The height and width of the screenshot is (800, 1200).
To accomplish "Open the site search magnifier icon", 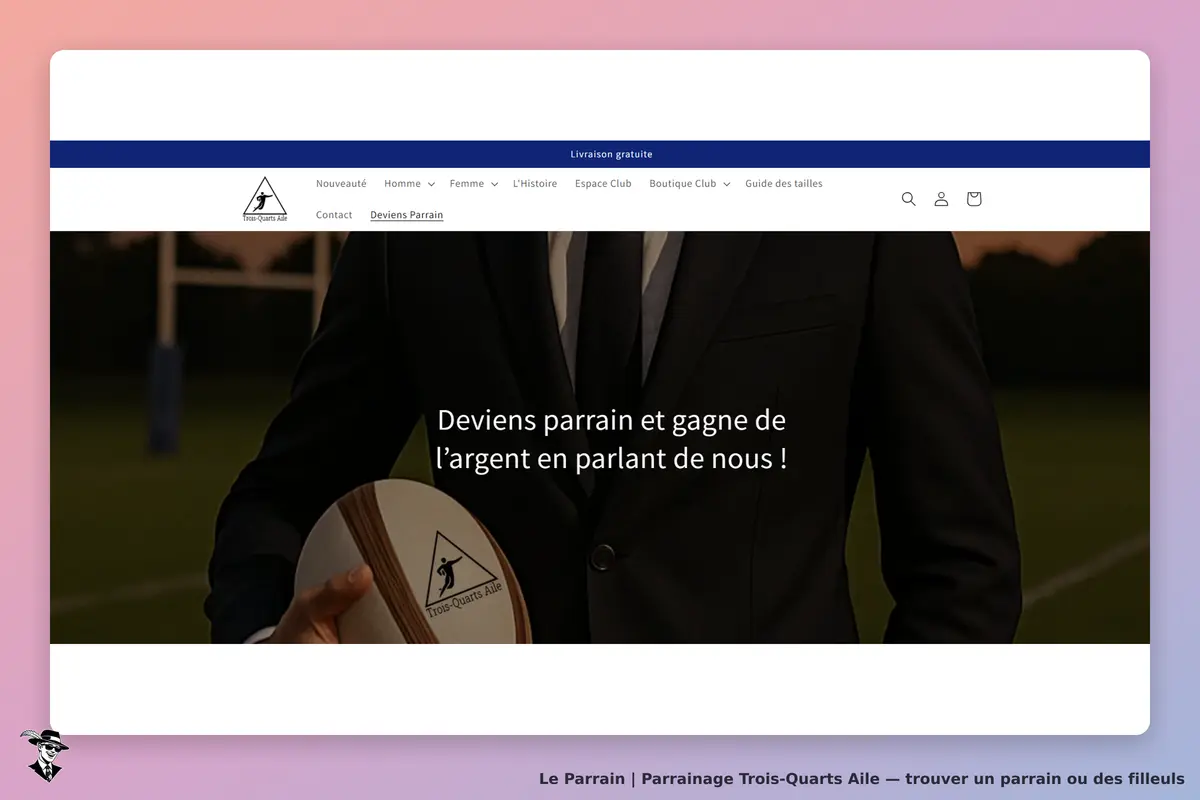I will 908,199.
